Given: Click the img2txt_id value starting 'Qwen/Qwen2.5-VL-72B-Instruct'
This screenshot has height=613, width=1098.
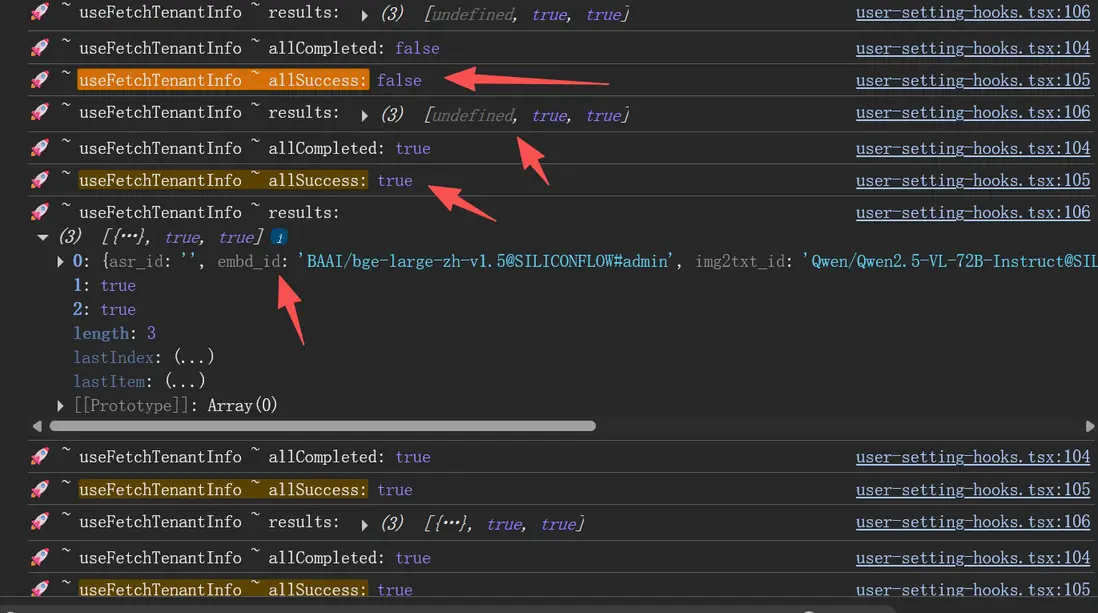Looking at the screenshot, I should click(x=950, y=261).
